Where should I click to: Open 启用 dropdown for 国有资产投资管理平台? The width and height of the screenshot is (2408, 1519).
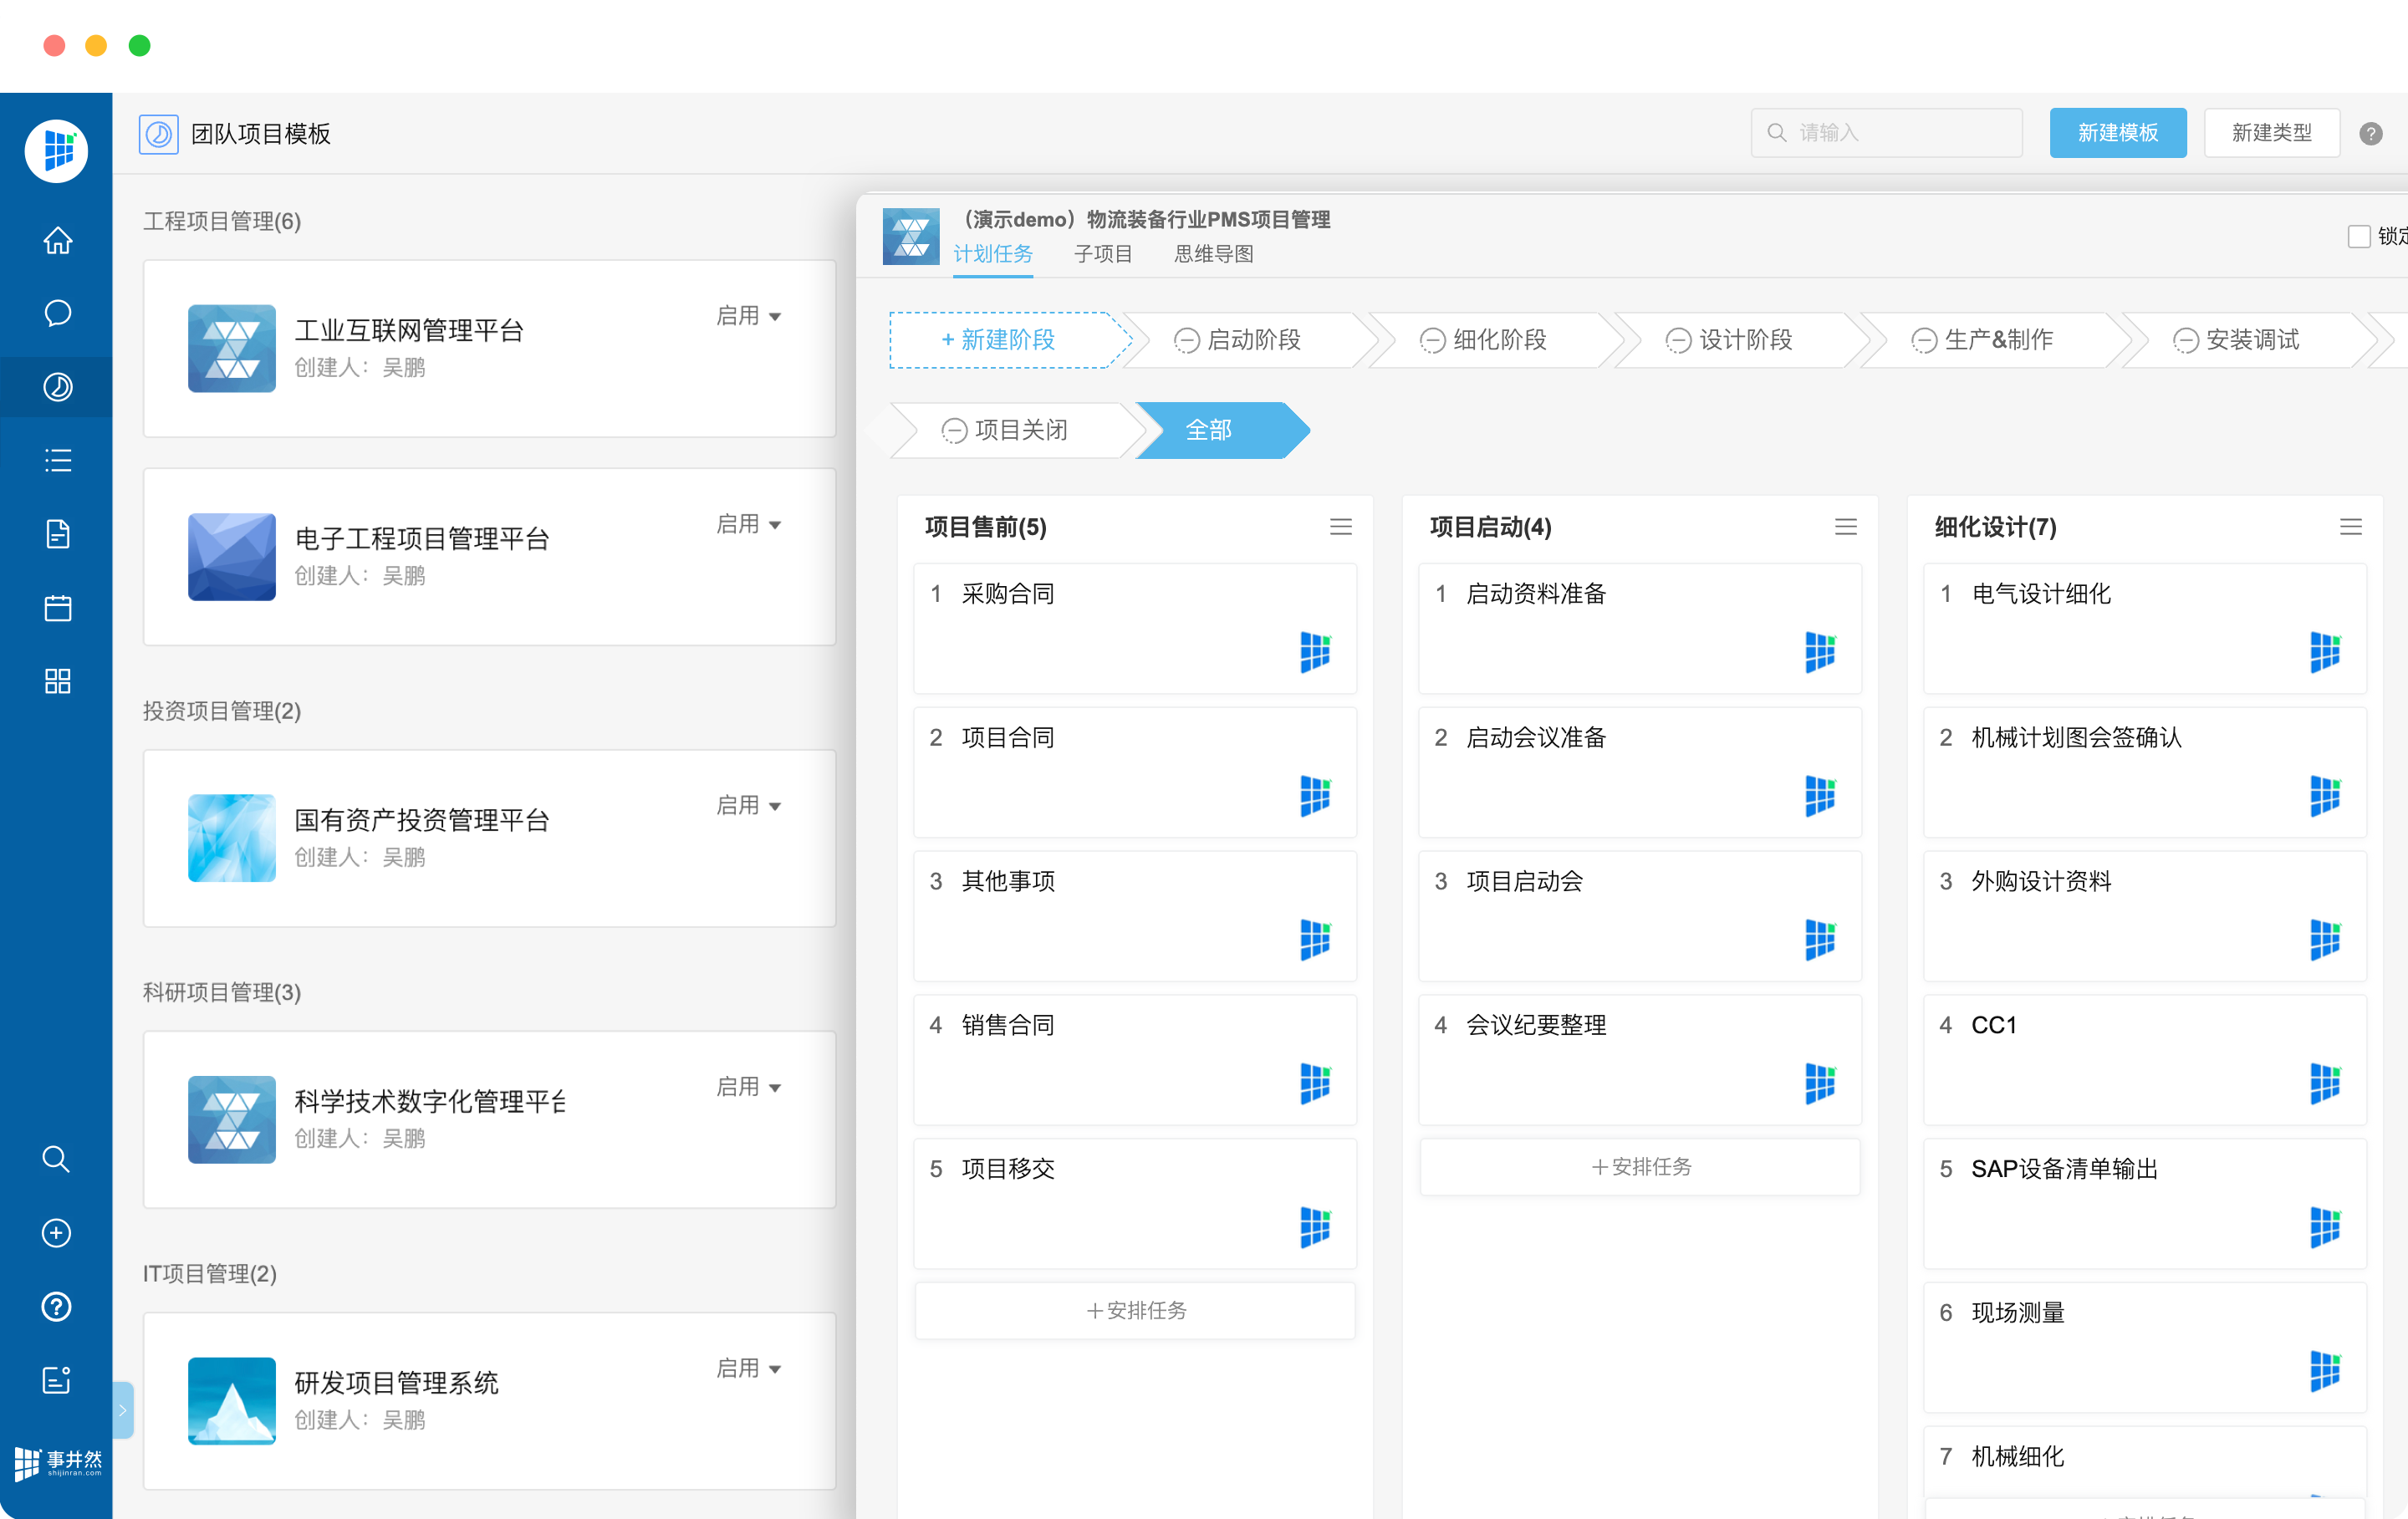pos(749,805)
